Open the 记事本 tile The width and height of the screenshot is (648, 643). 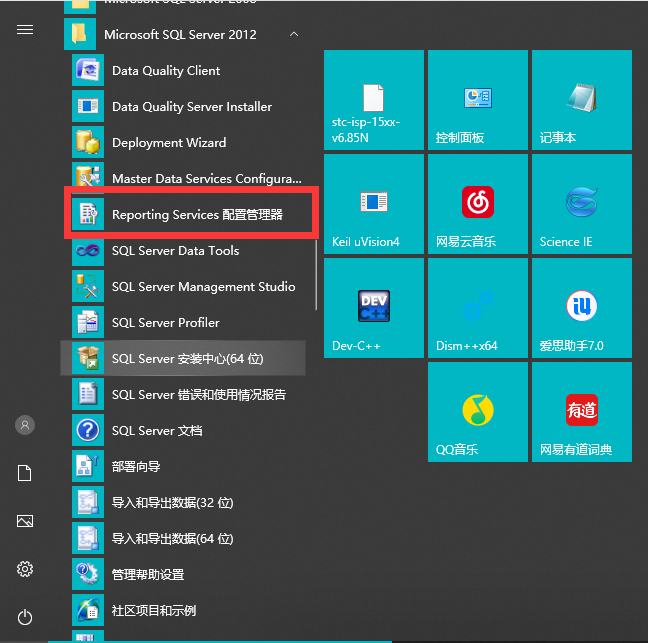[582, 100]
